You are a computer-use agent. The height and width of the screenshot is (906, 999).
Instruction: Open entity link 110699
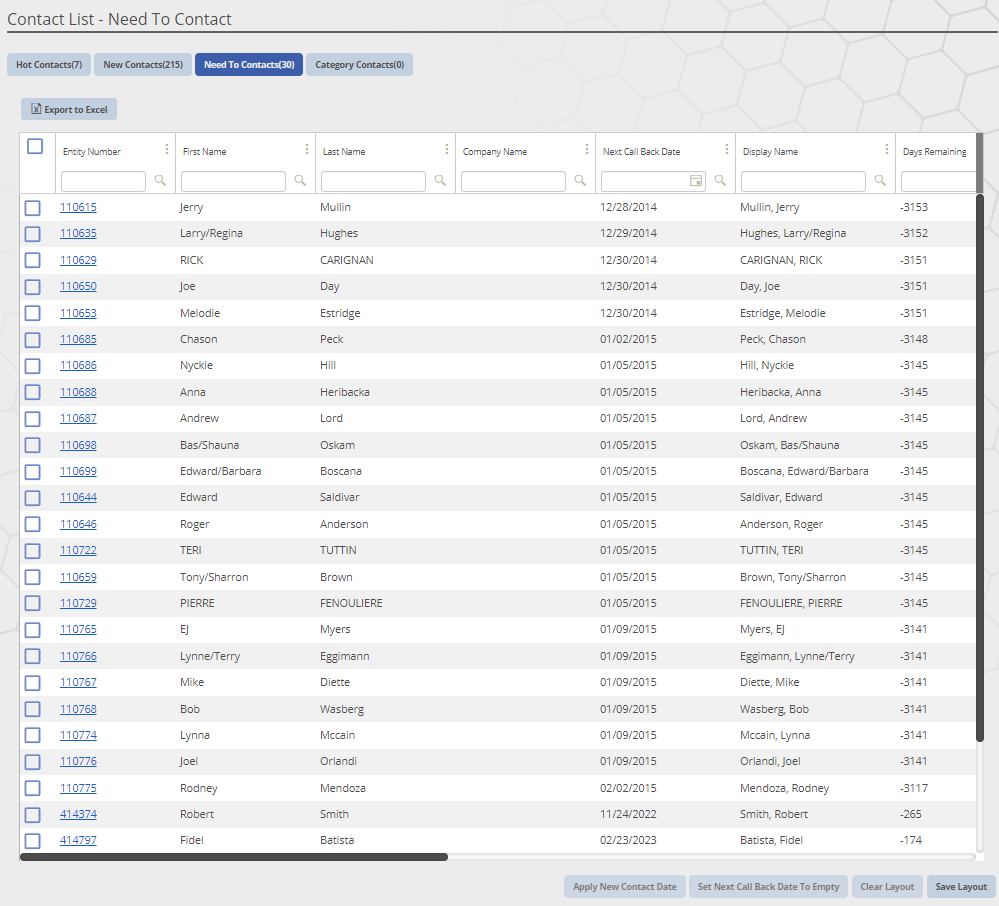pyautogui.click(x=78, y=471)
